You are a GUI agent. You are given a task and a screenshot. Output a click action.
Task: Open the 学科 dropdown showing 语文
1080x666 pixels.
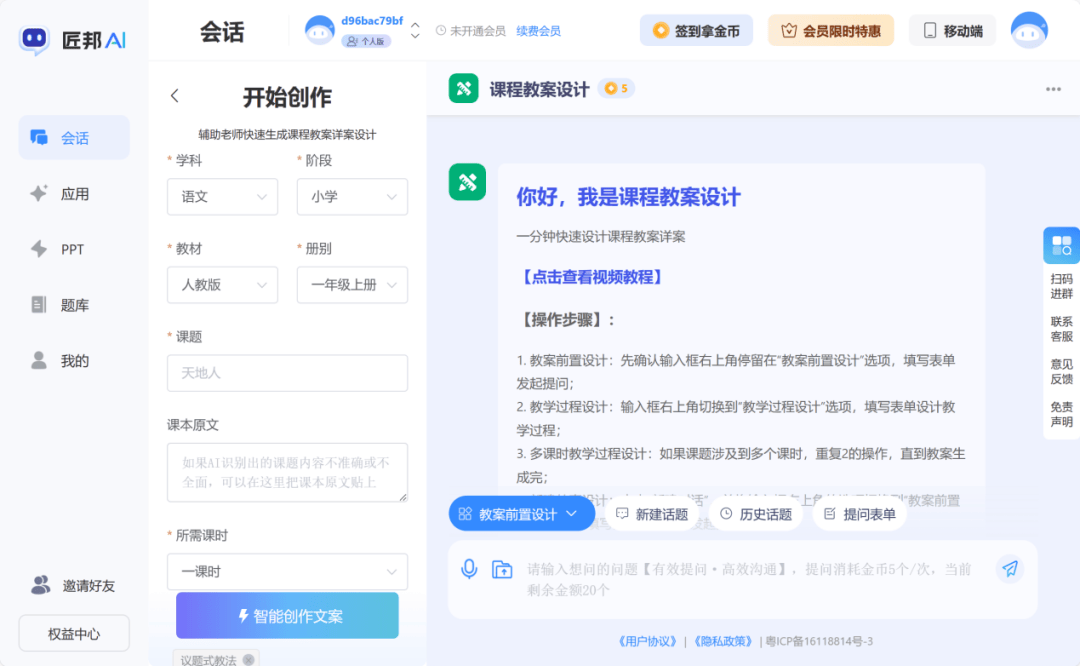[222, 197]
